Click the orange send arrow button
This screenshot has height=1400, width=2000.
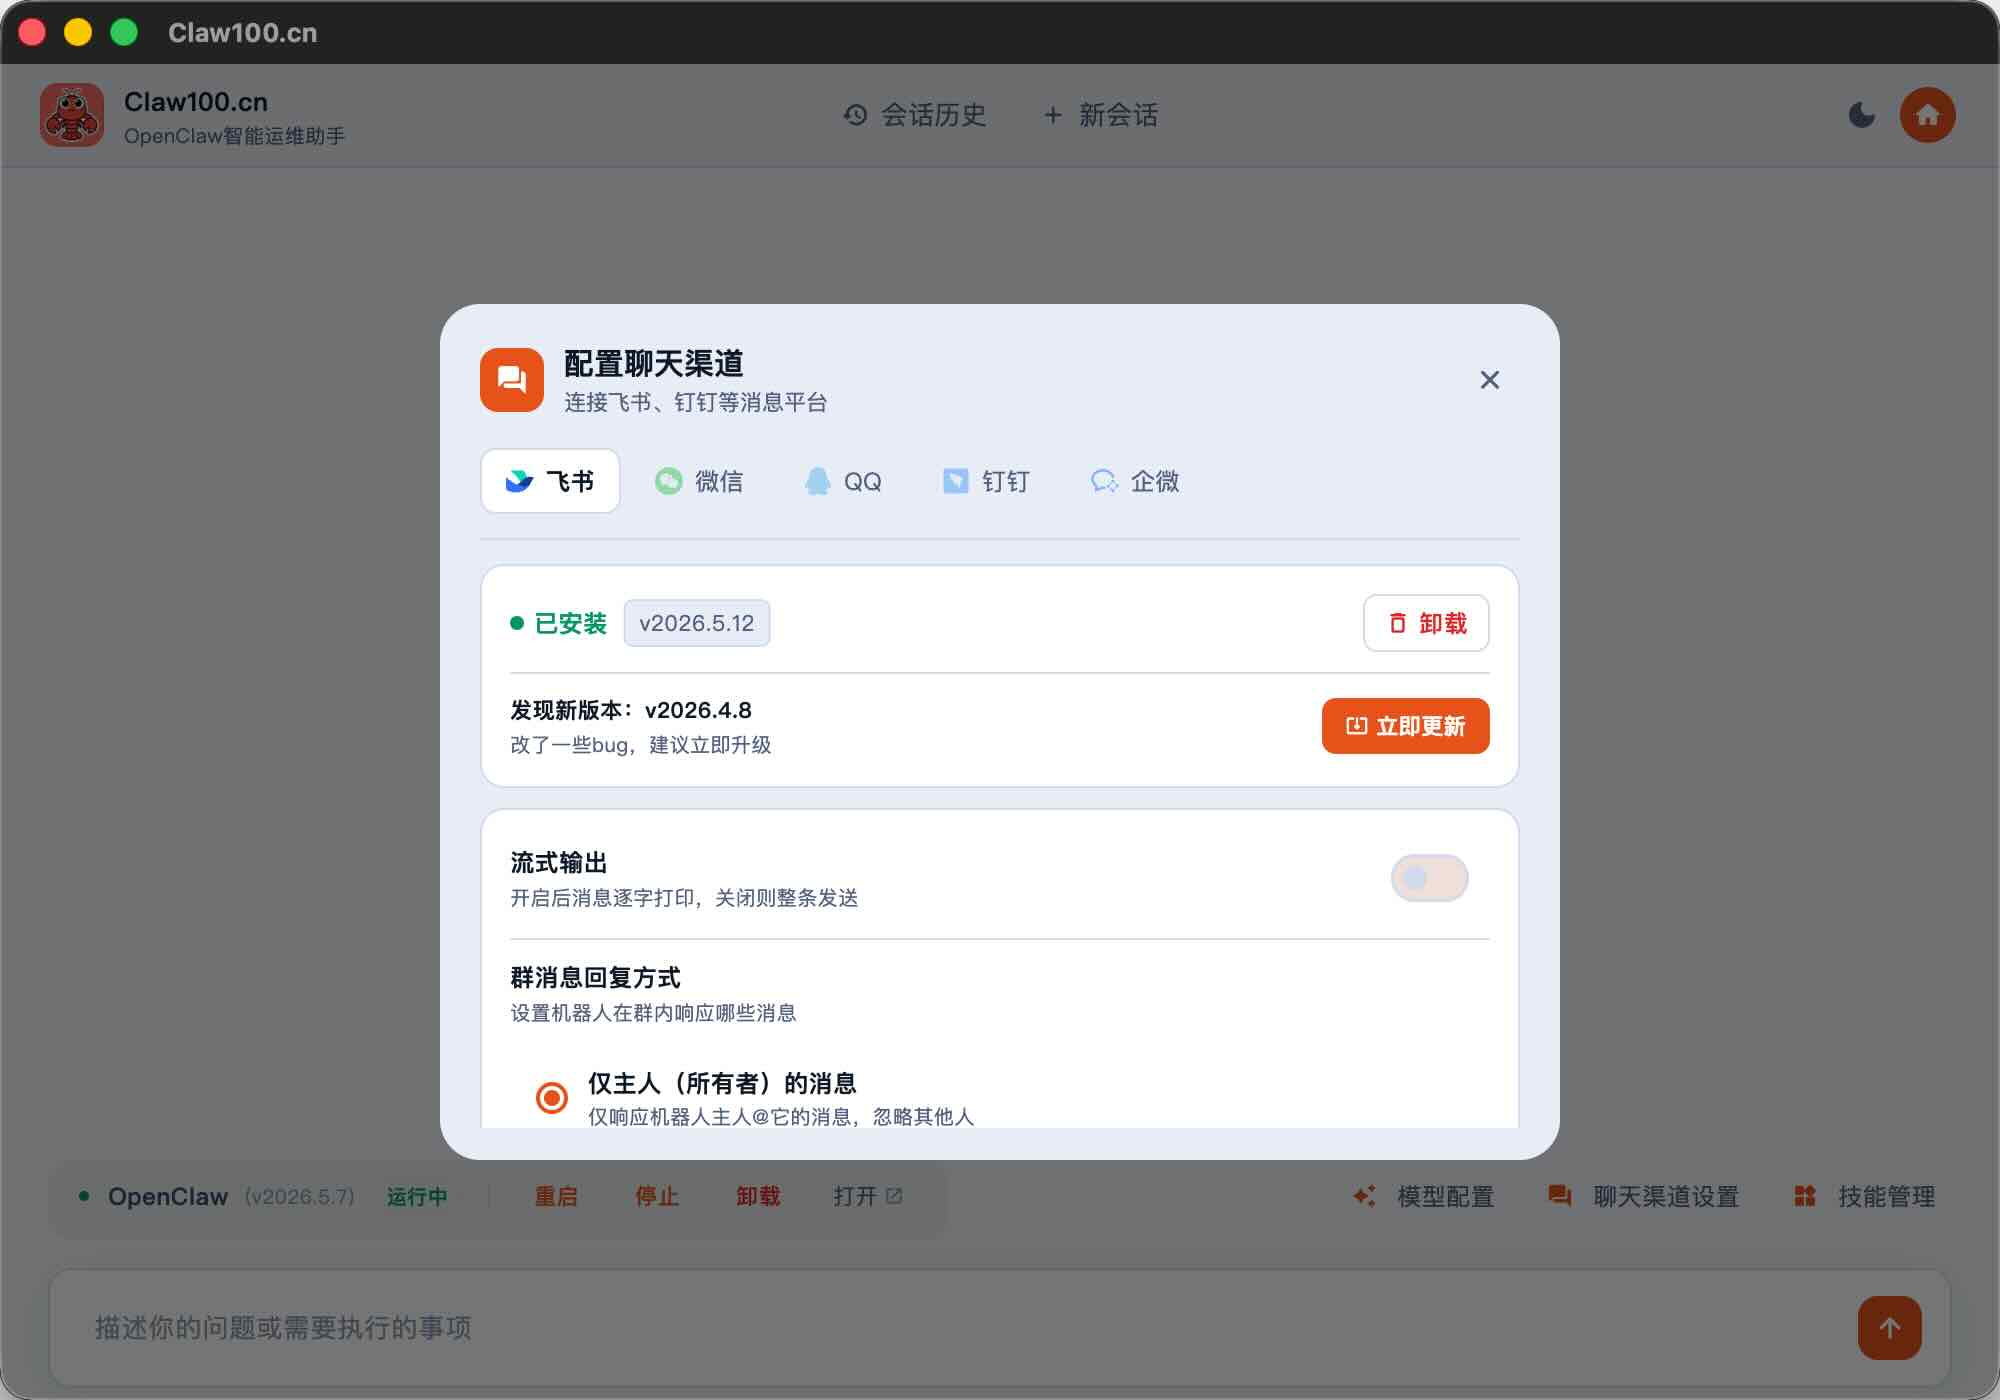1889,1328
